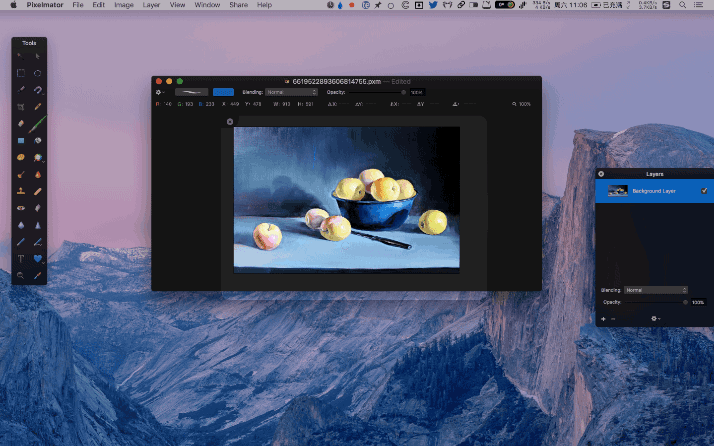Click the blue brush color swatch
This screenshot has height=446, width=714.
(223, 92)
